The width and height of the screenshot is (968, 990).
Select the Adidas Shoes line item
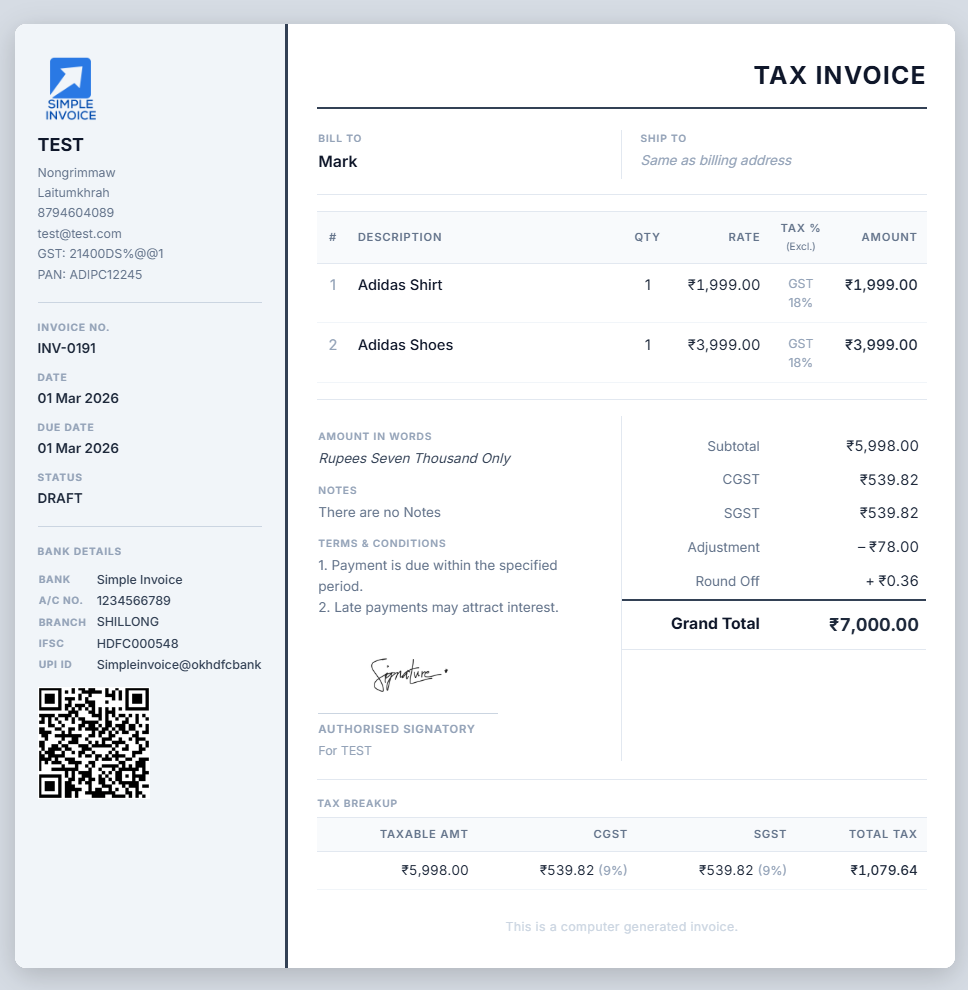405,345
